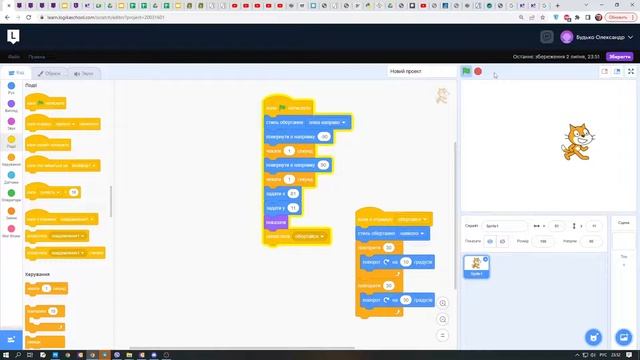The height and width of the screenshot is (360, 640).
Task: Open message dropdown in palette broadcast block
Action: pos(68,236)
